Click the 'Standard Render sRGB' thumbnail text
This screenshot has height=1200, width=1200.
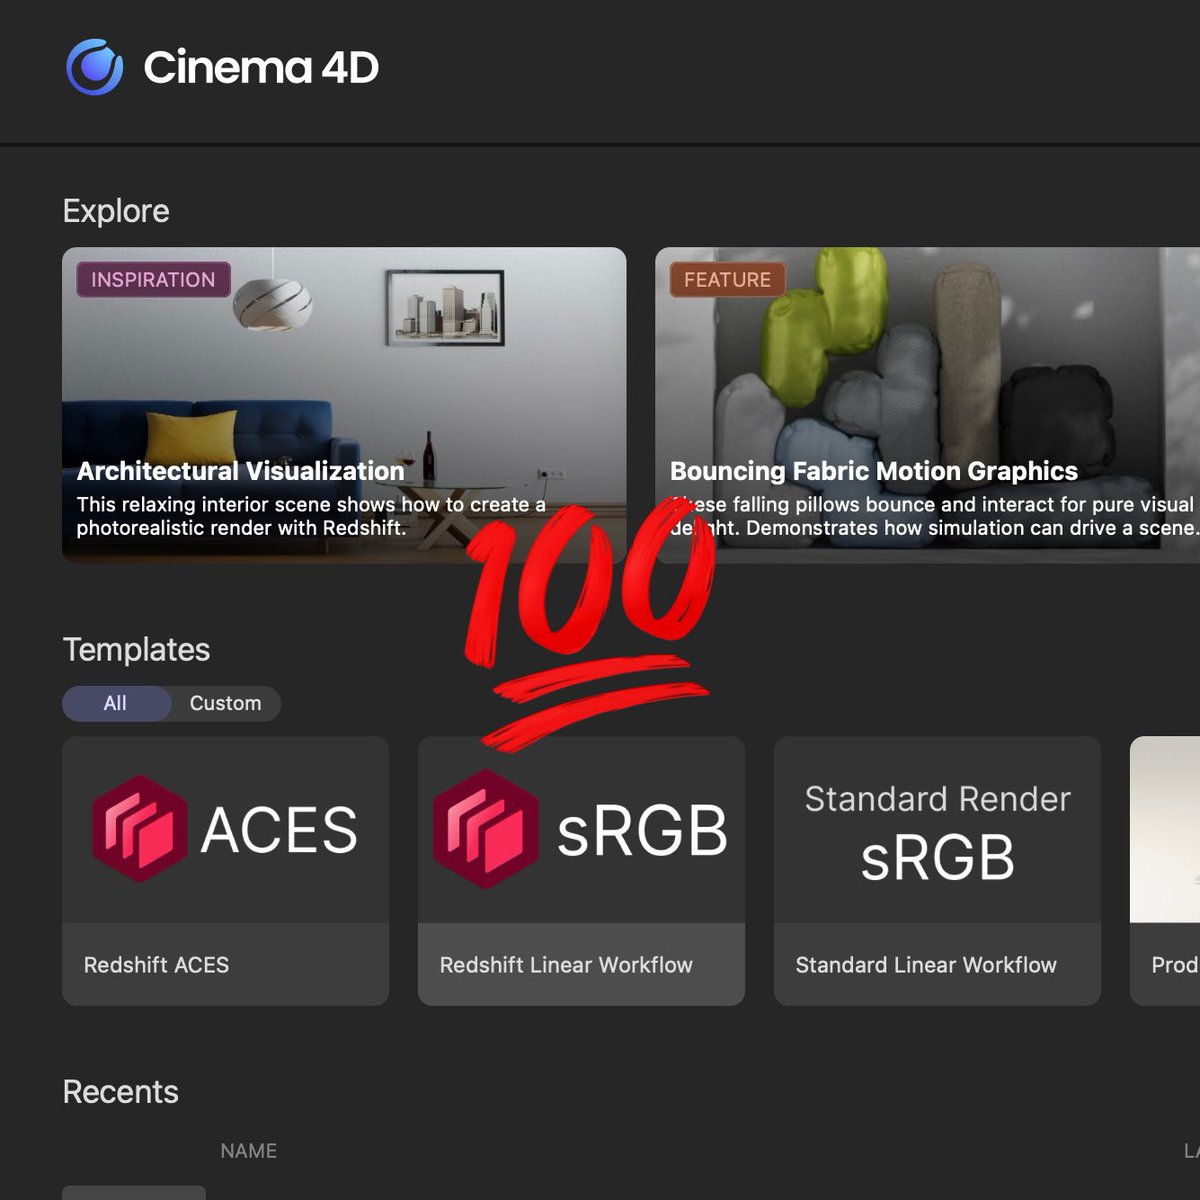937,832
